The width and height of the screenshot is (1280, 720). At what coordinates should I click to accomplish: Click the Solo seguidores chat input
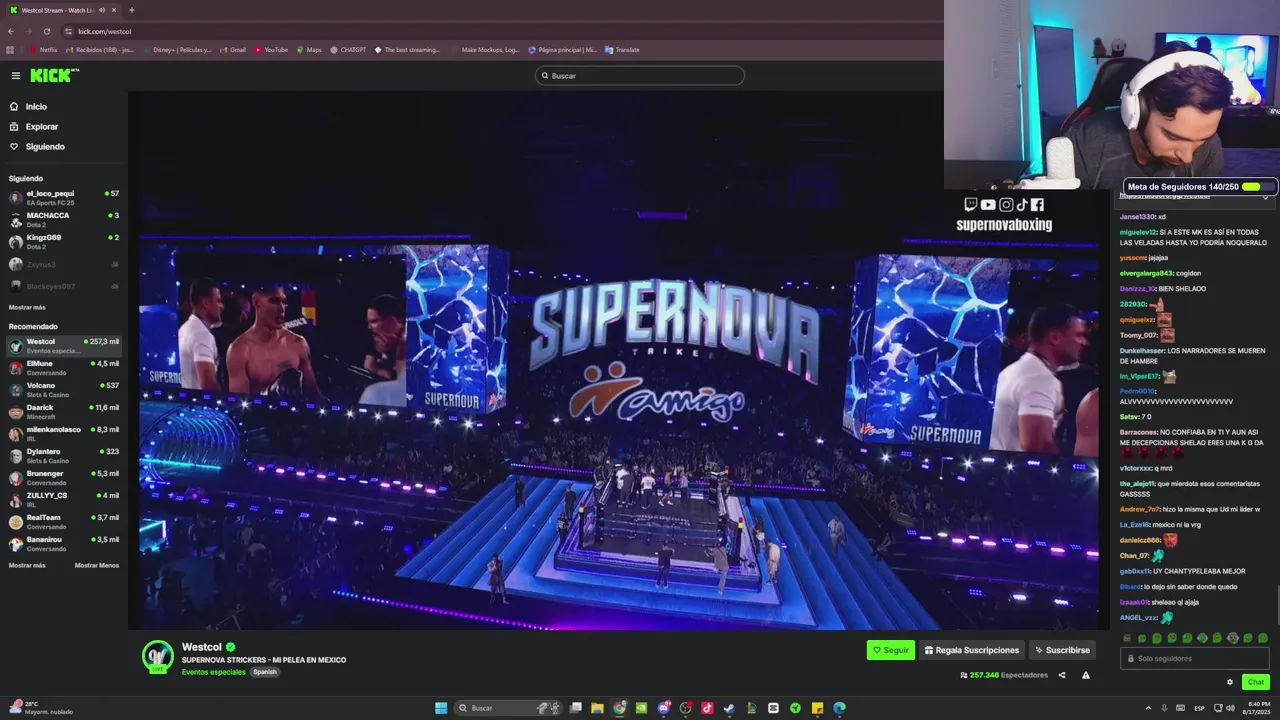point(1195,658)
